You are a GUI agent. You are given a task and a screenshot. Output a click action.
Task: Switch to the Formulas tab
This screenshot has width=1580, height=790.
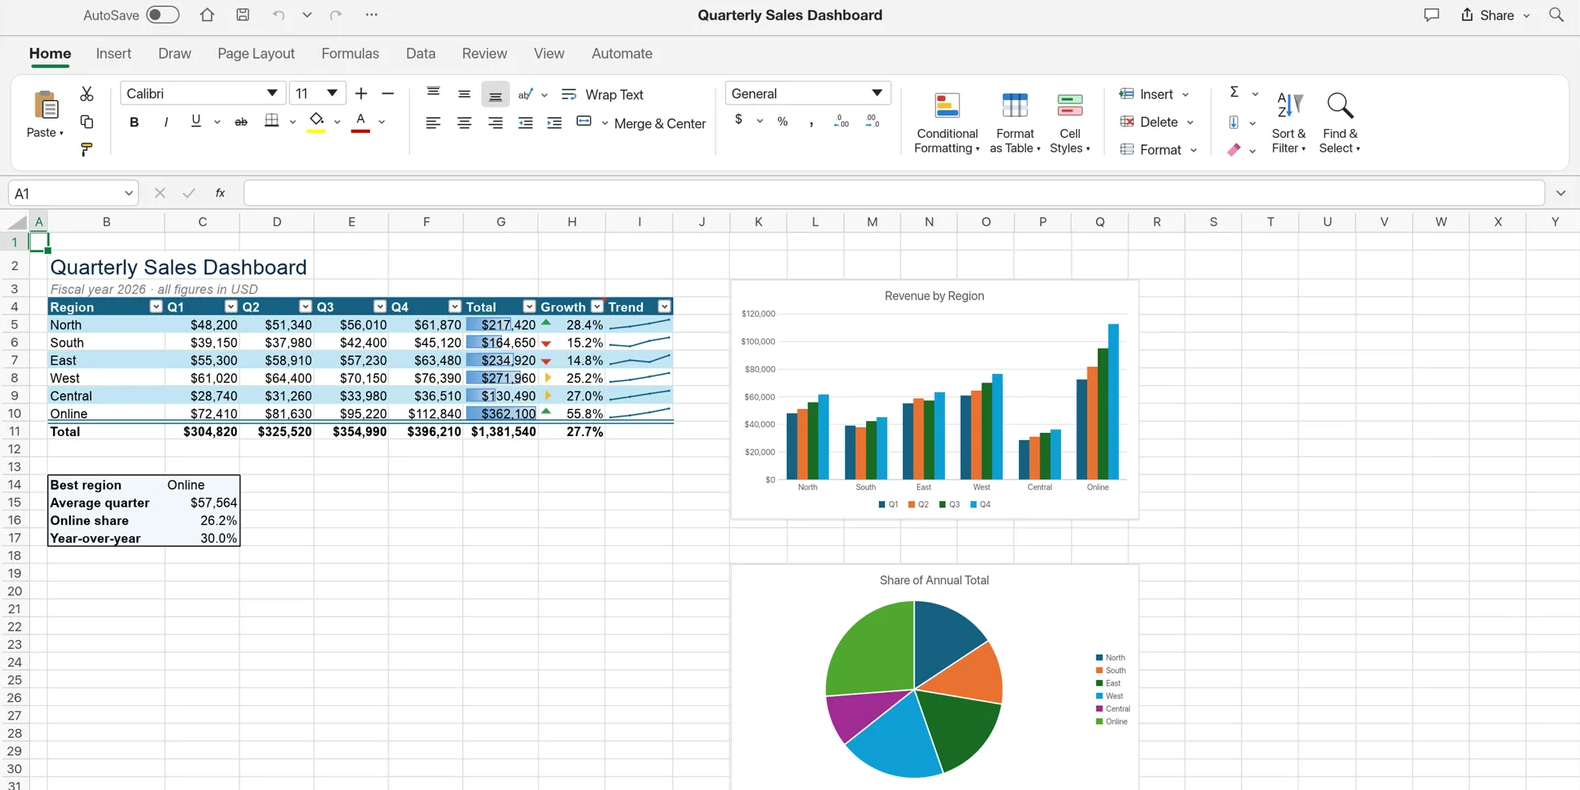[x=350, y=54]
